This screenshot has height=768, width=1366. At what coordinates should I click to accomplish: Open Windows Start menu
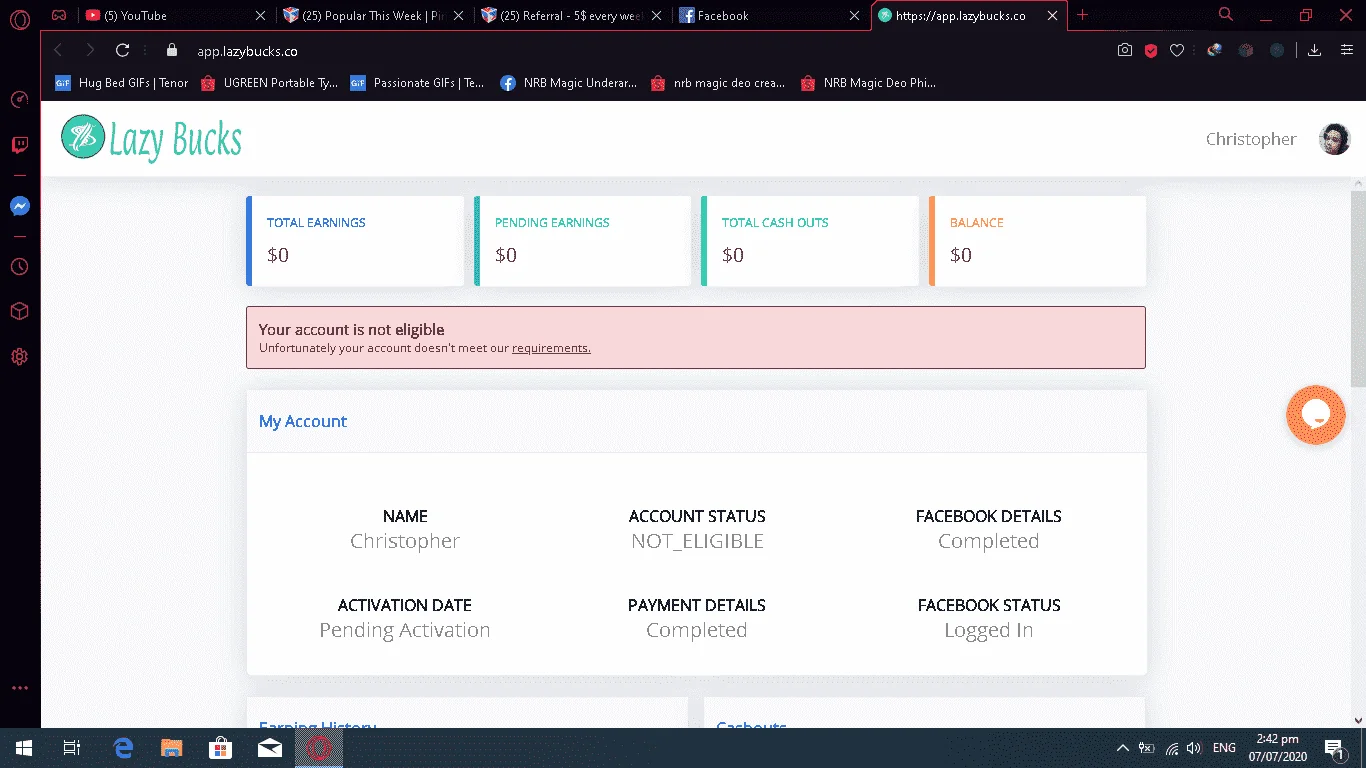tap(23, 748)
